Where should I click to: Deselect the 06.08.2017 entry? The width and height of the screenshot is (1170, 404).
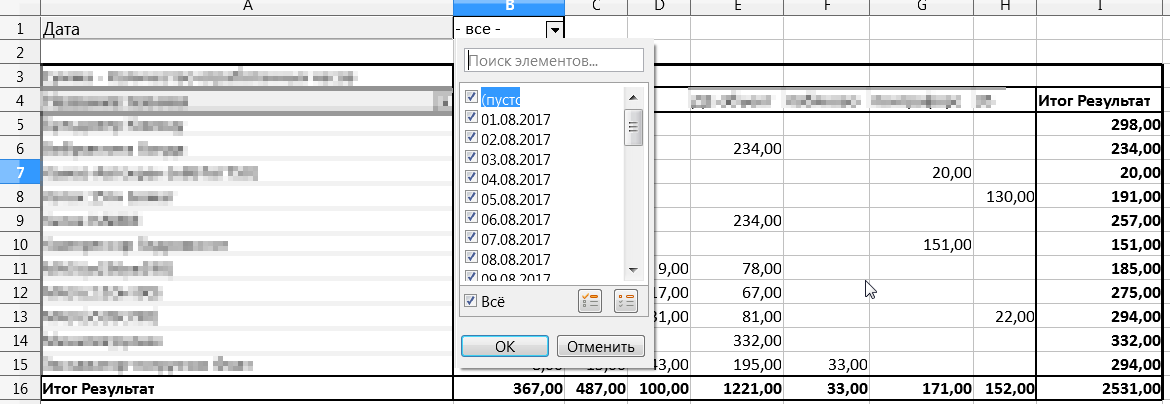click(471, 217)
